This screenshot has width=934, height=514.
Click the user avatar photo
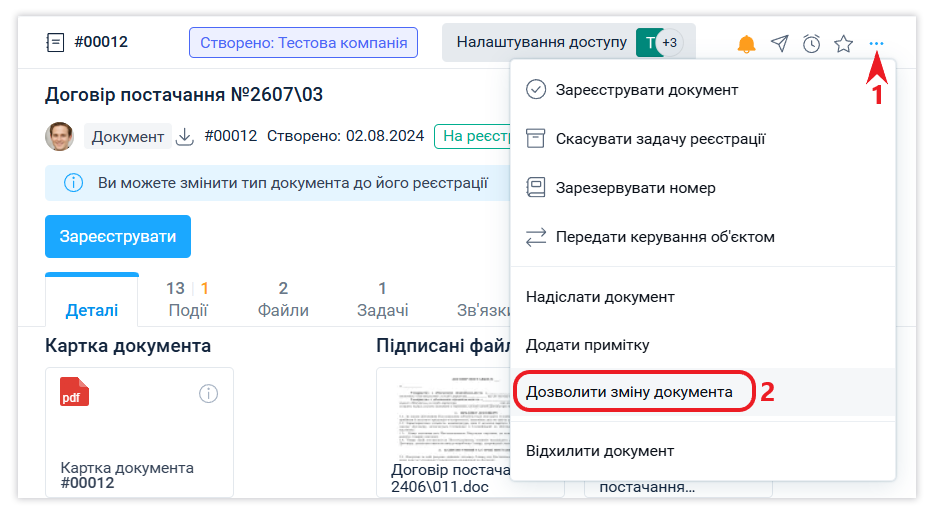[60, 137]
